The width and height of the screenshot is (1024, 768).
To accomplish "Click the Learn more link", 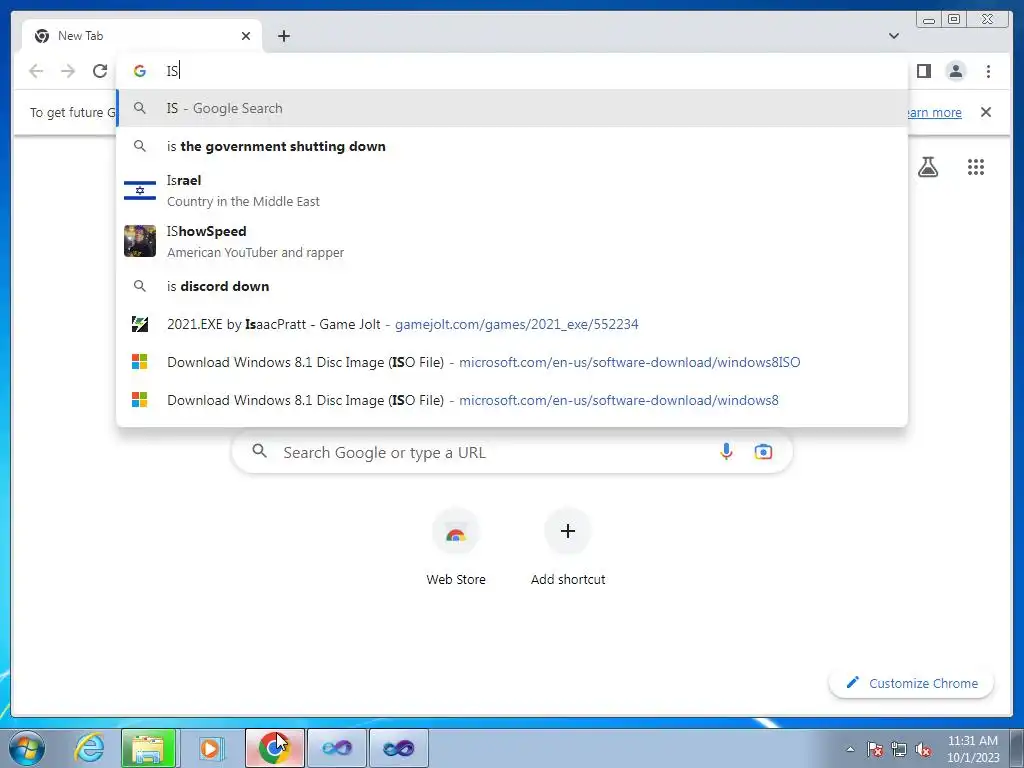I will (934, 112).
